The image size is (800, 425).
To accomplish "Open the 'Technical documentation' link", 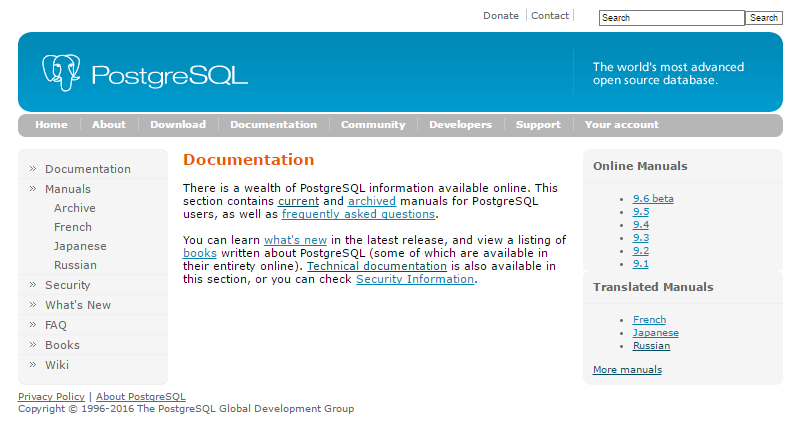I will point(377,266).
